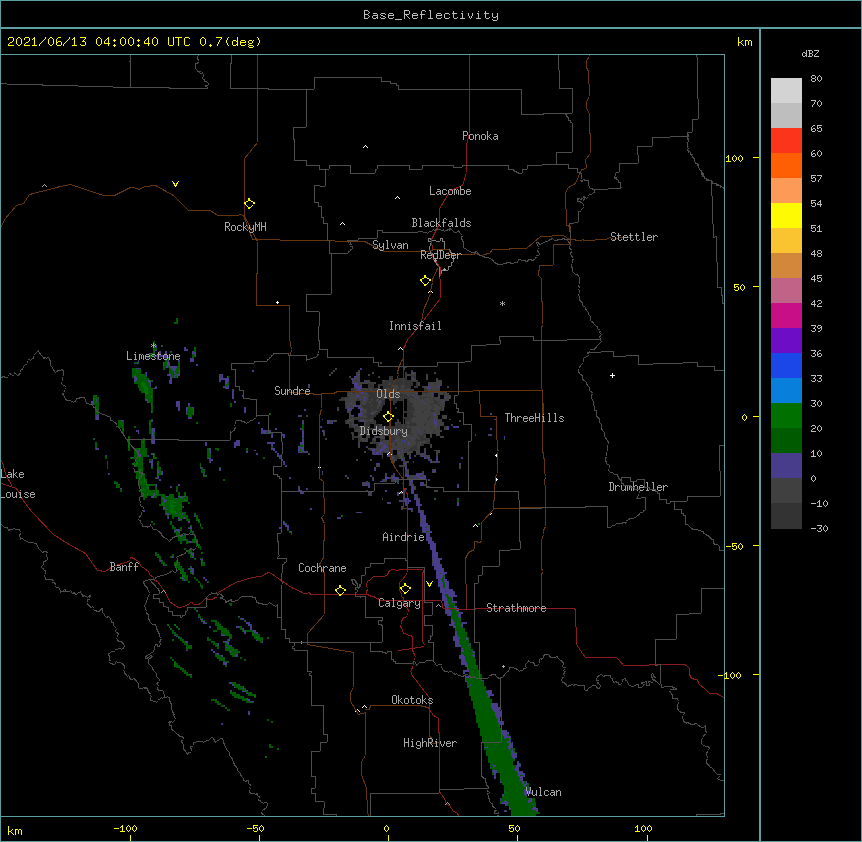Viewport: 862px width, 842px height.
Task: Select the Cochrane label
Action: tap(322, 568)
